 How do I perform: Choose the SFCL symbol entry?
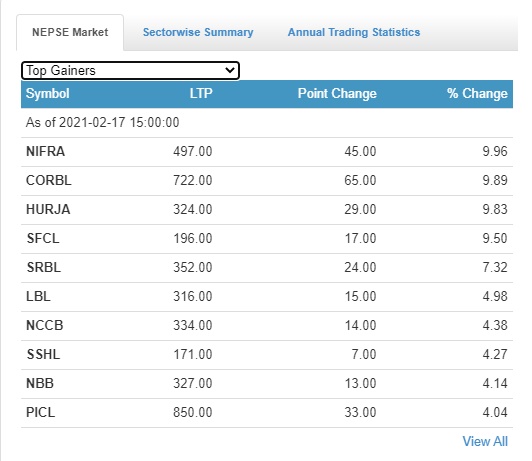pyautogui.click(x=43, y=238)
